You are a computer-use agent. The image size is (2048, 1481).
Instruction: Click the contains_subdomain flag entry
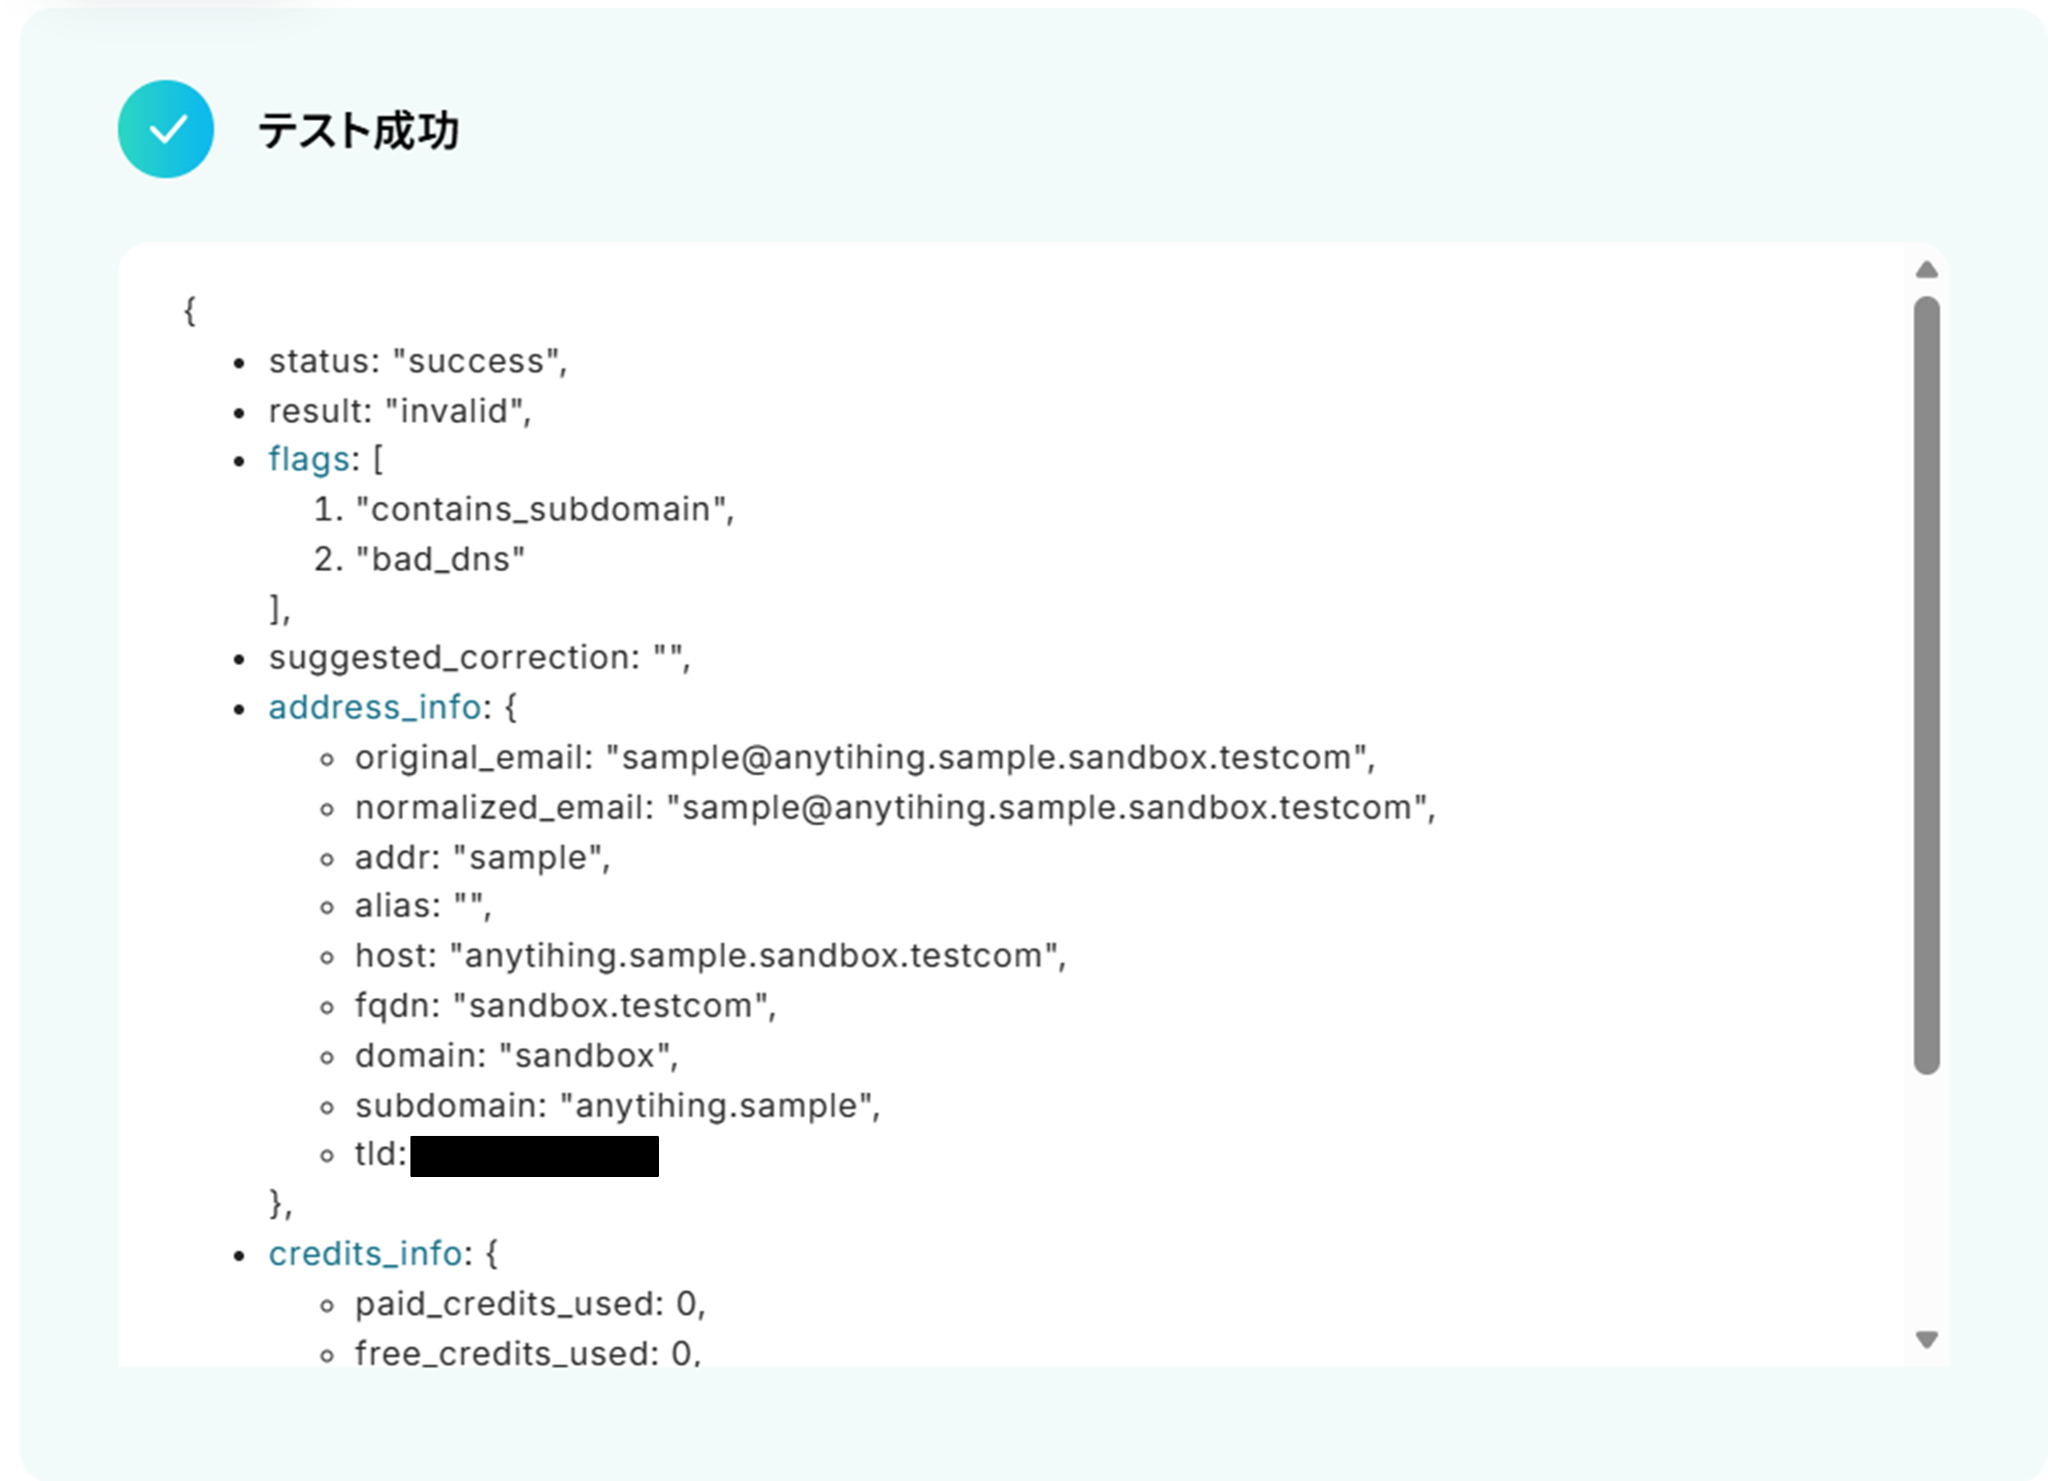tap(544, 509)
